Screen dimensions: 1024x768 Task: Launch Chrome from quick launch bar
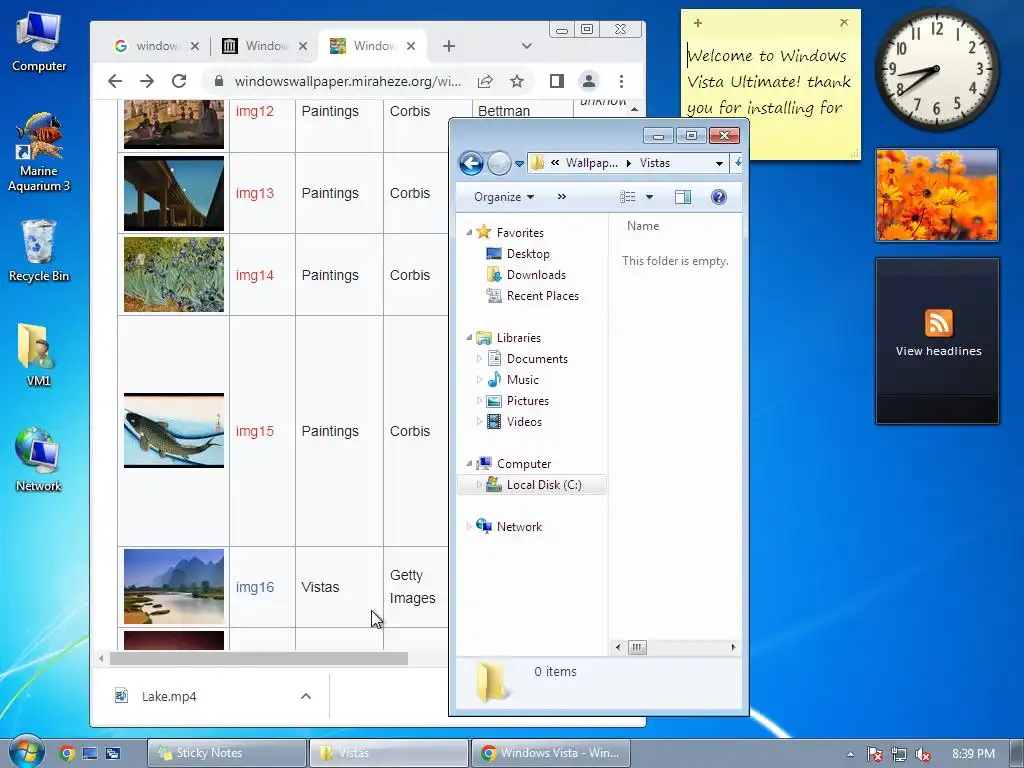pos(67,753)
